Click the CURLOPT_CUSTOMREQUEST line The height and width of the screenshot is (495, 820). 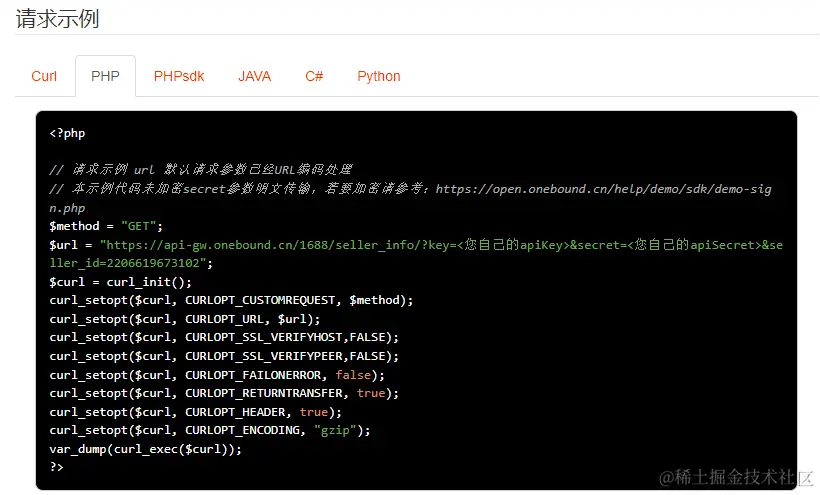(231, 300)
